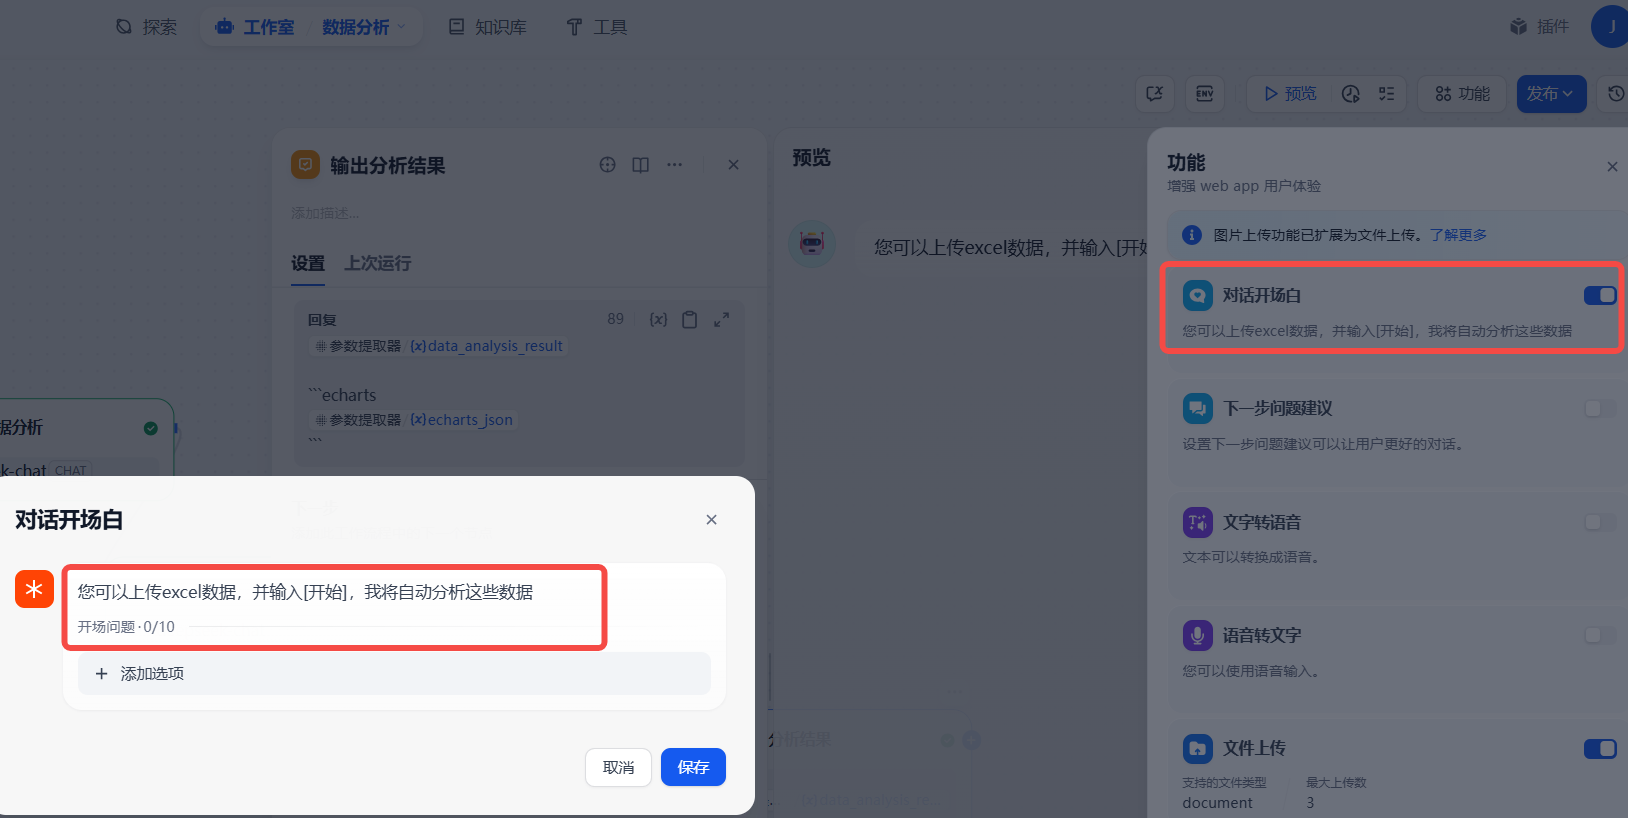The width and height of the screenshot is (1628, 818).
Task: Open run history clock icon in toolbar
Action: [1351, 94]
